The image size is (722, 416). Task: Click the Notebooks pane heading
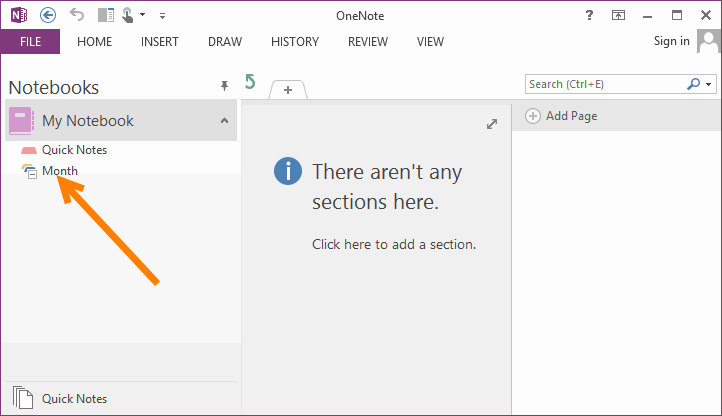pyautogui.click(x=53, y=88)
